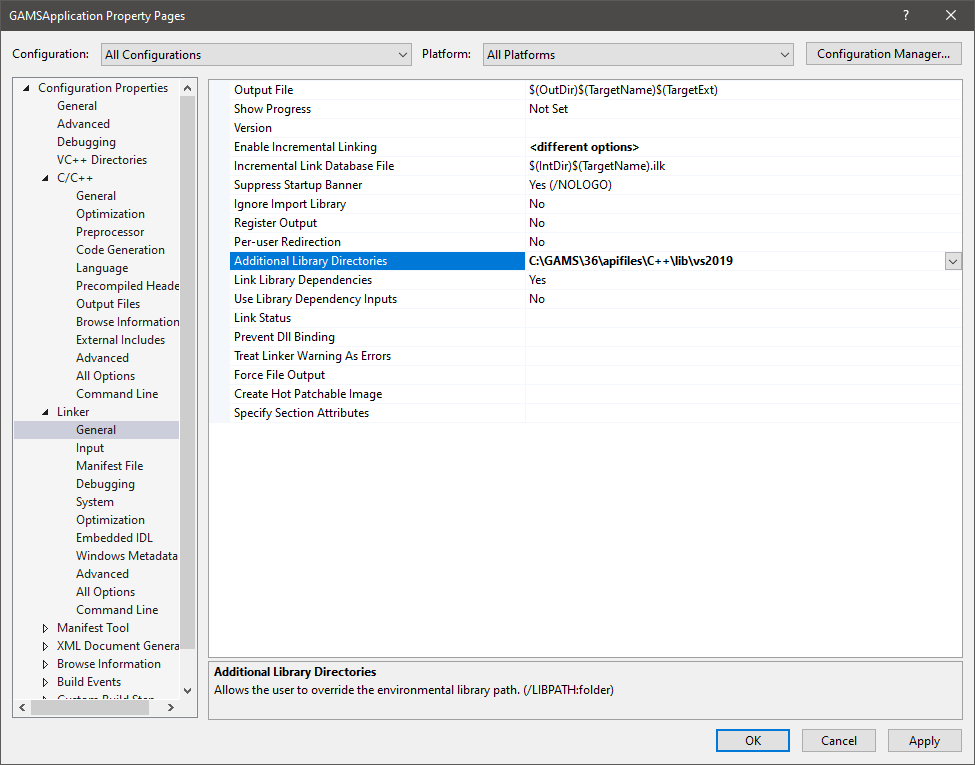The image size is (975, 765).
Task: Expand the Build Events node
Action: (x=46, y=682)
